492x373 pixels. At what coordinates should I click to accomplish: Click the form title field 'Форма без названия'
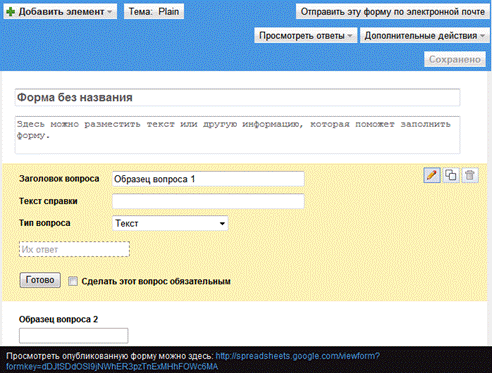click(x=237, y=97)
